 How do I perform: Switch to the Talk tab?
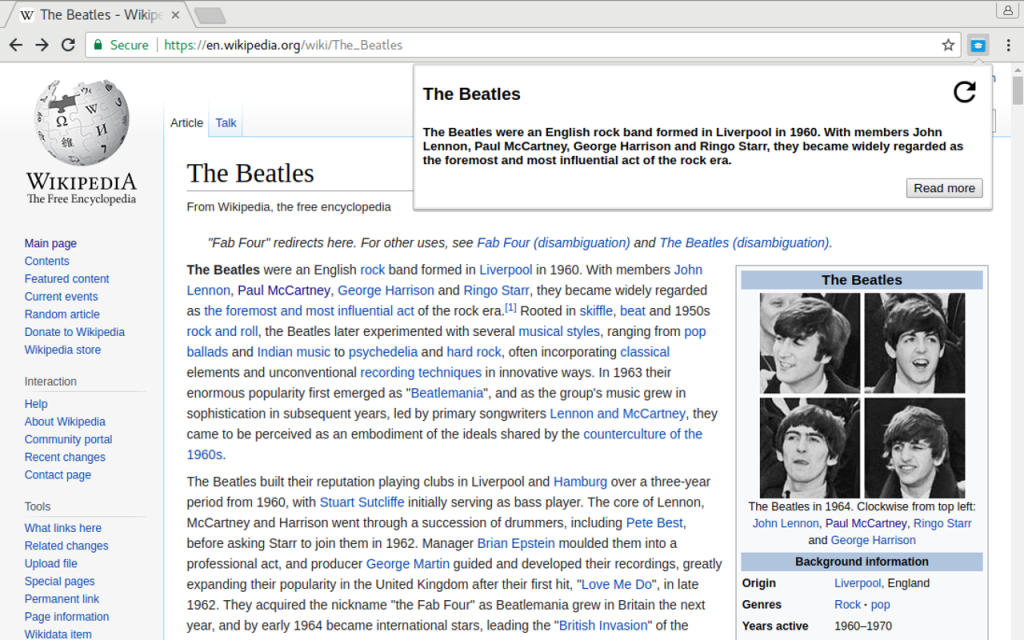coord(226,123)
